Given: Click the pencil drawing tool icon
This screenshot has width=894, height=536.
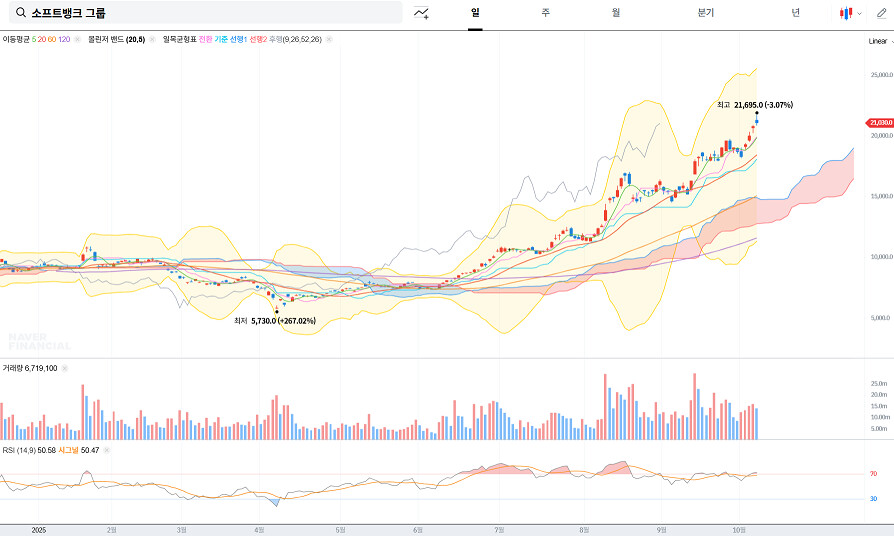Looking at the screenshot, I should tap(882, 13).
